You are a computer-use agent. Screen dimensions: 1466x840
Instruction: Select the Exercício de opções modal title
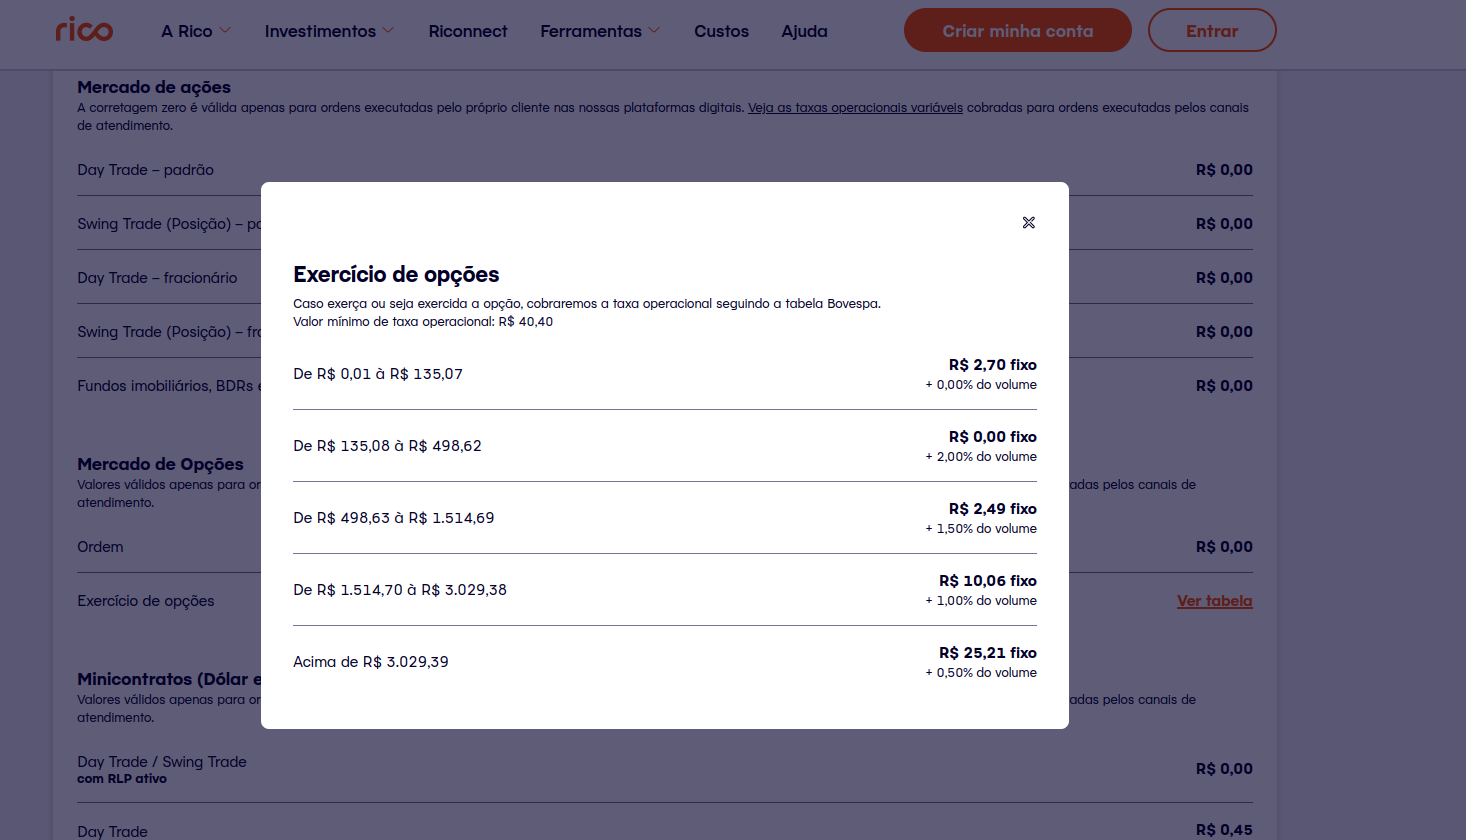396,274
